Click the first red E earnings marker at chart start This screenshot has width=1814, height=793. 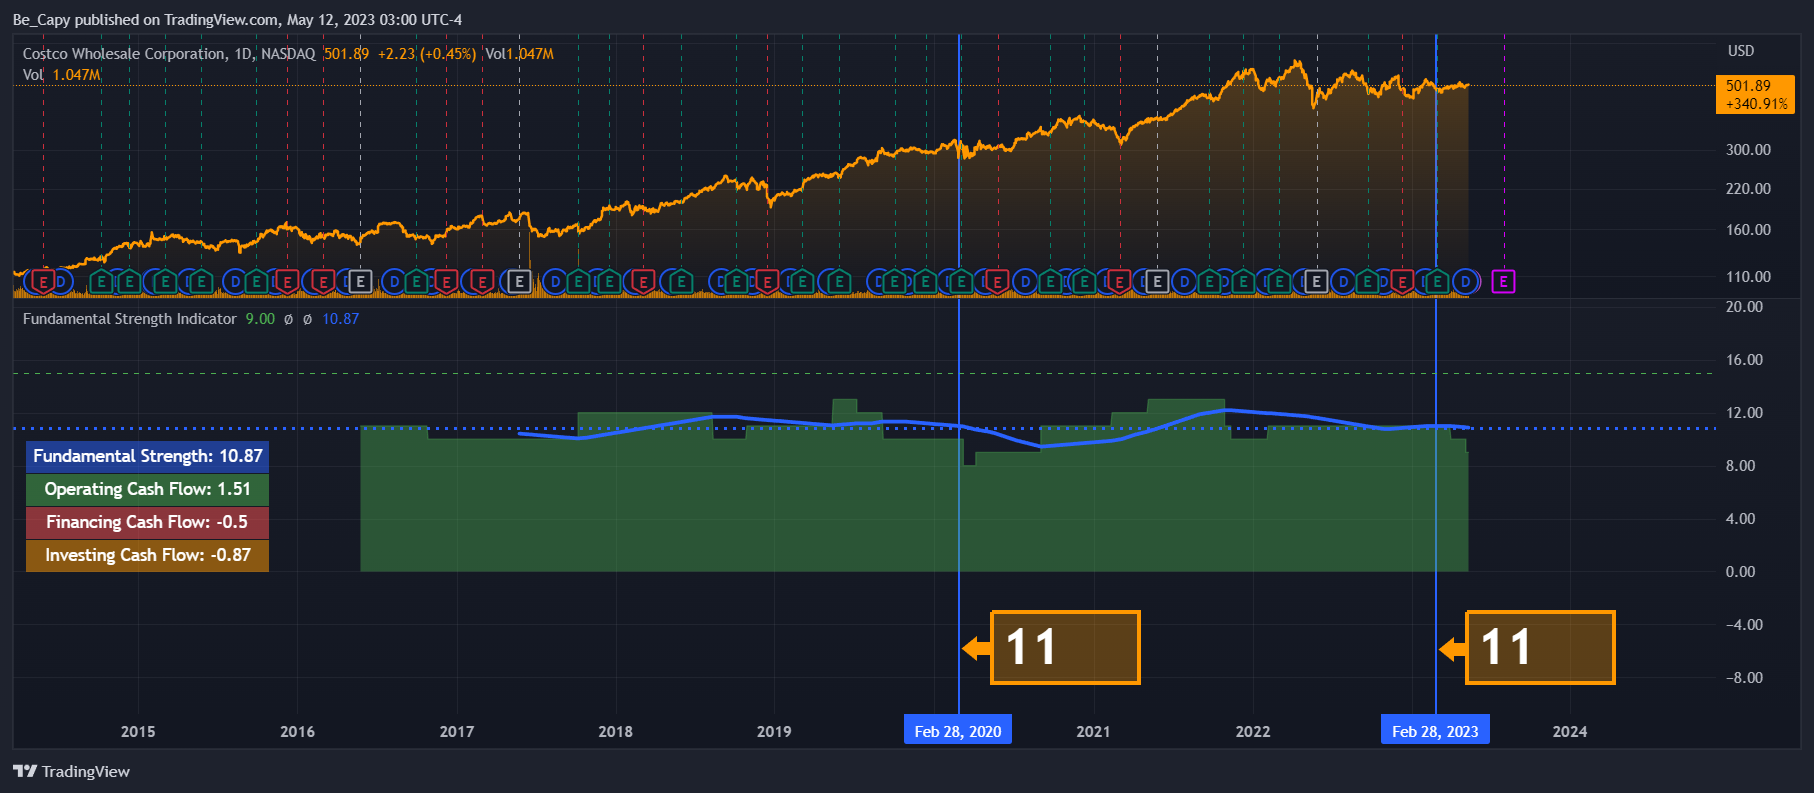[42, 282]
